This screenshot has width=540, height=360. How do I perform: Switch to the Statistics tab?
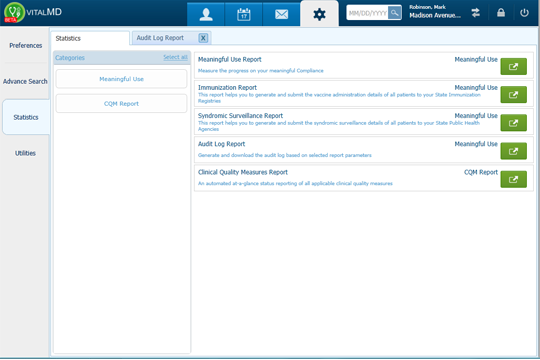(90, 38)
